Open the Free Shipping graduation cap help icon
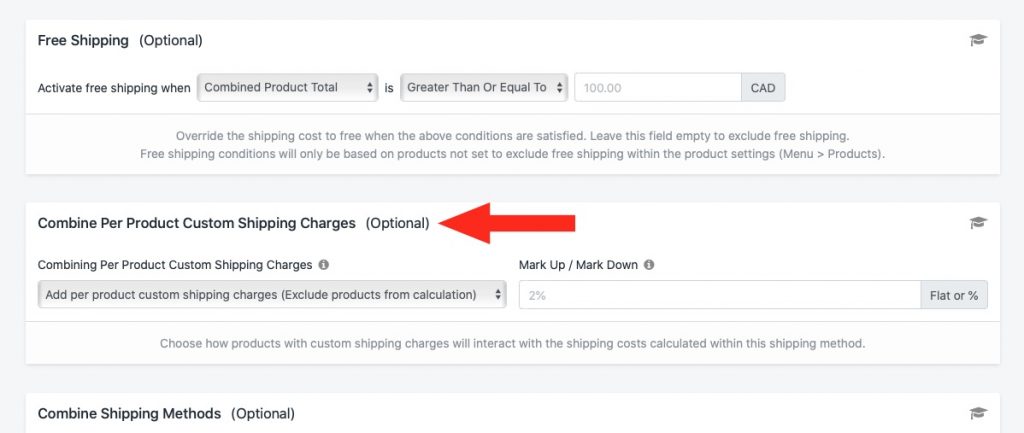1024x433 pixels. [978, 40]
